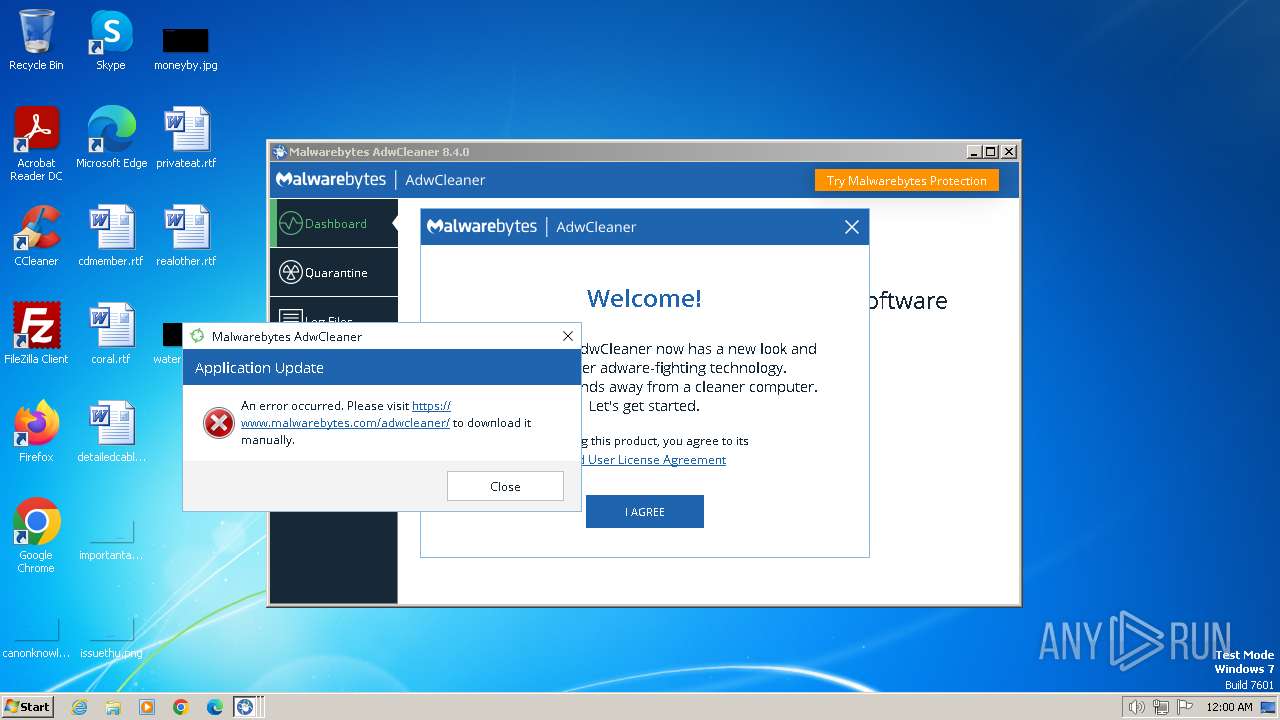The width and height of the screenshot is (1280, 720).
Task: Click the network tray icon
Action: pyautogui.click(x=1160, y=707)
